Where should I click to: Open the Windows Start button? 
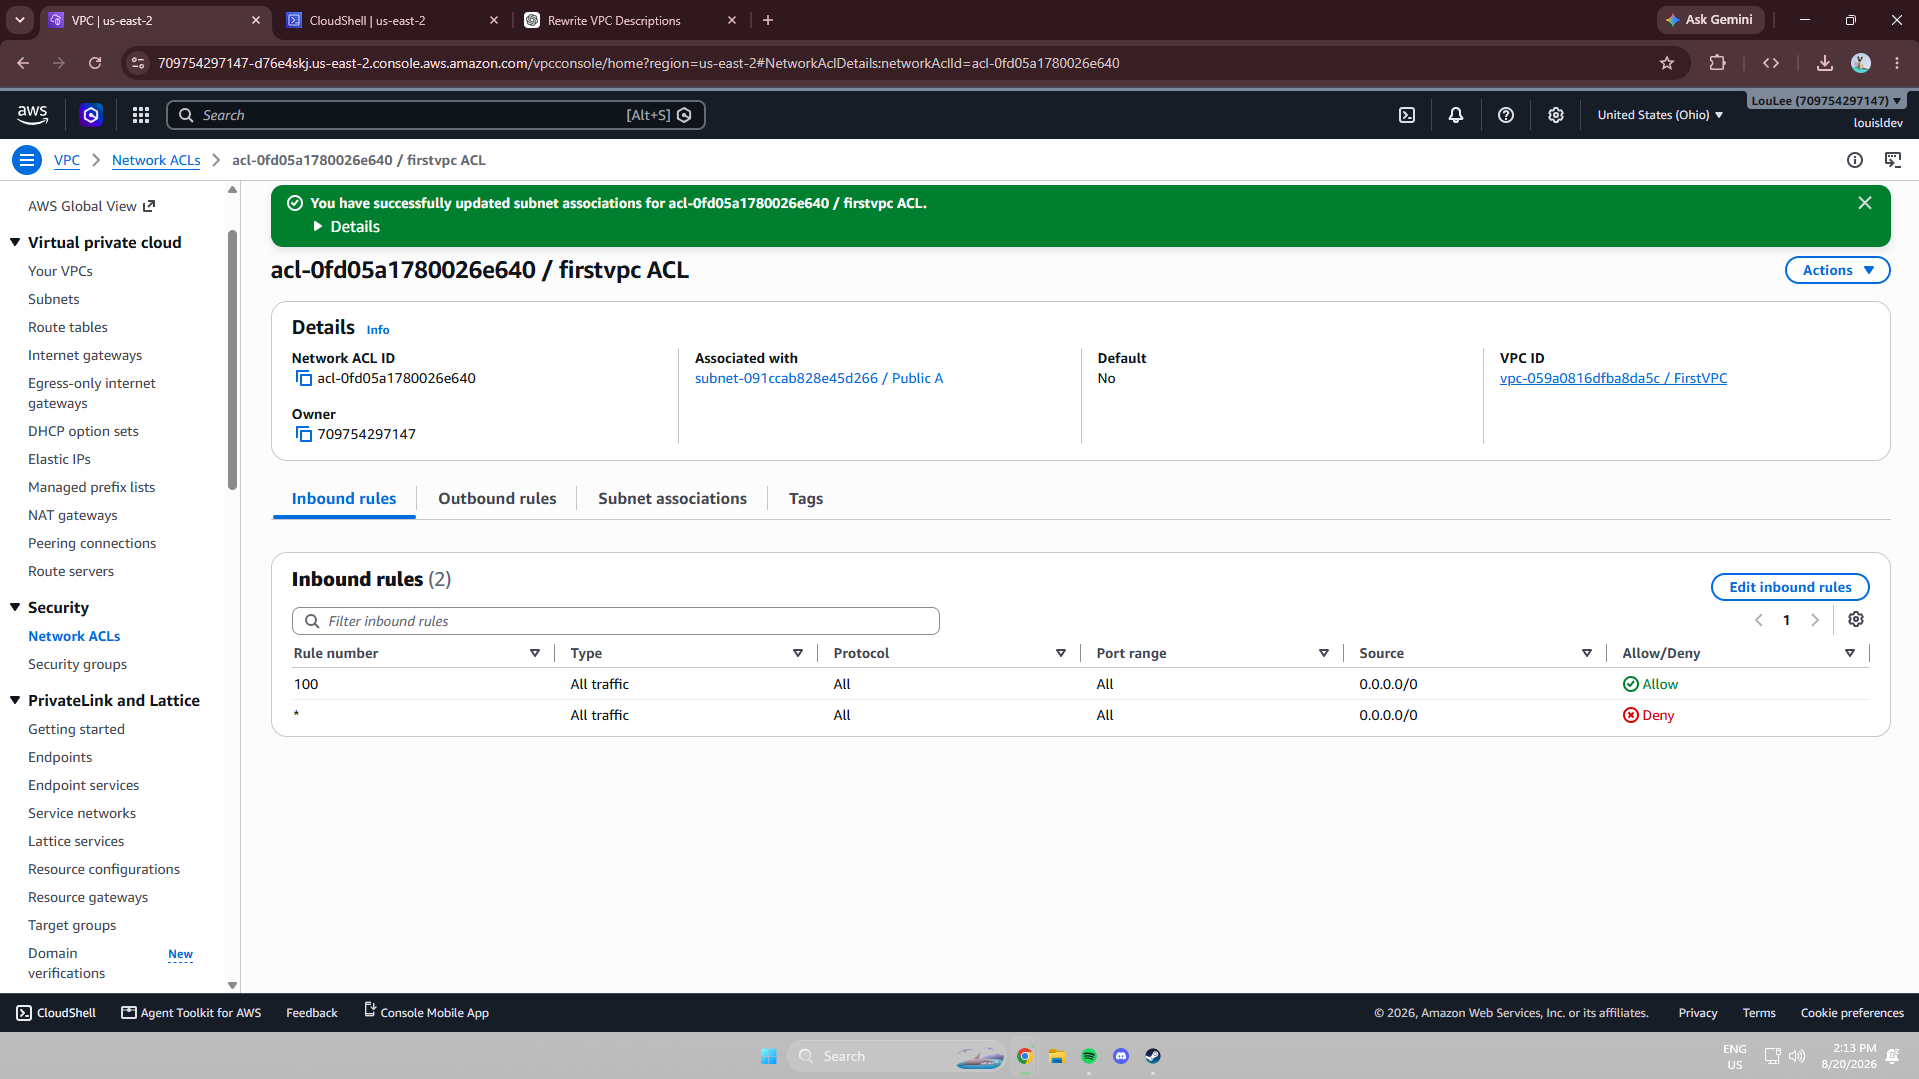coord(769,1056)
